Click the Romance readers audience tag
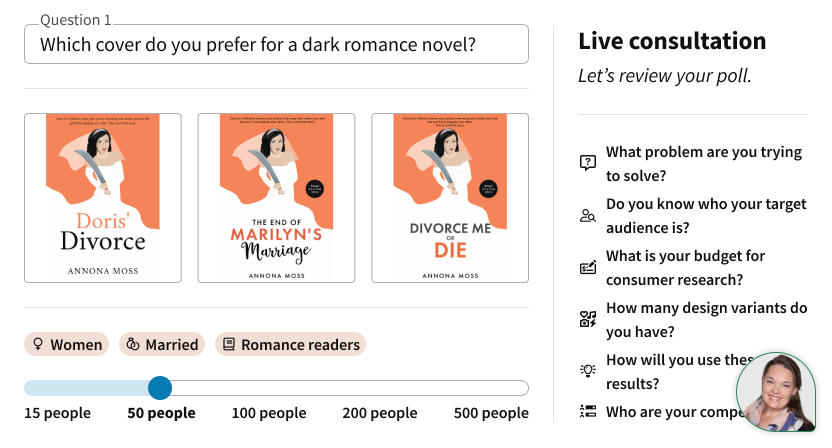 point(290,344)
